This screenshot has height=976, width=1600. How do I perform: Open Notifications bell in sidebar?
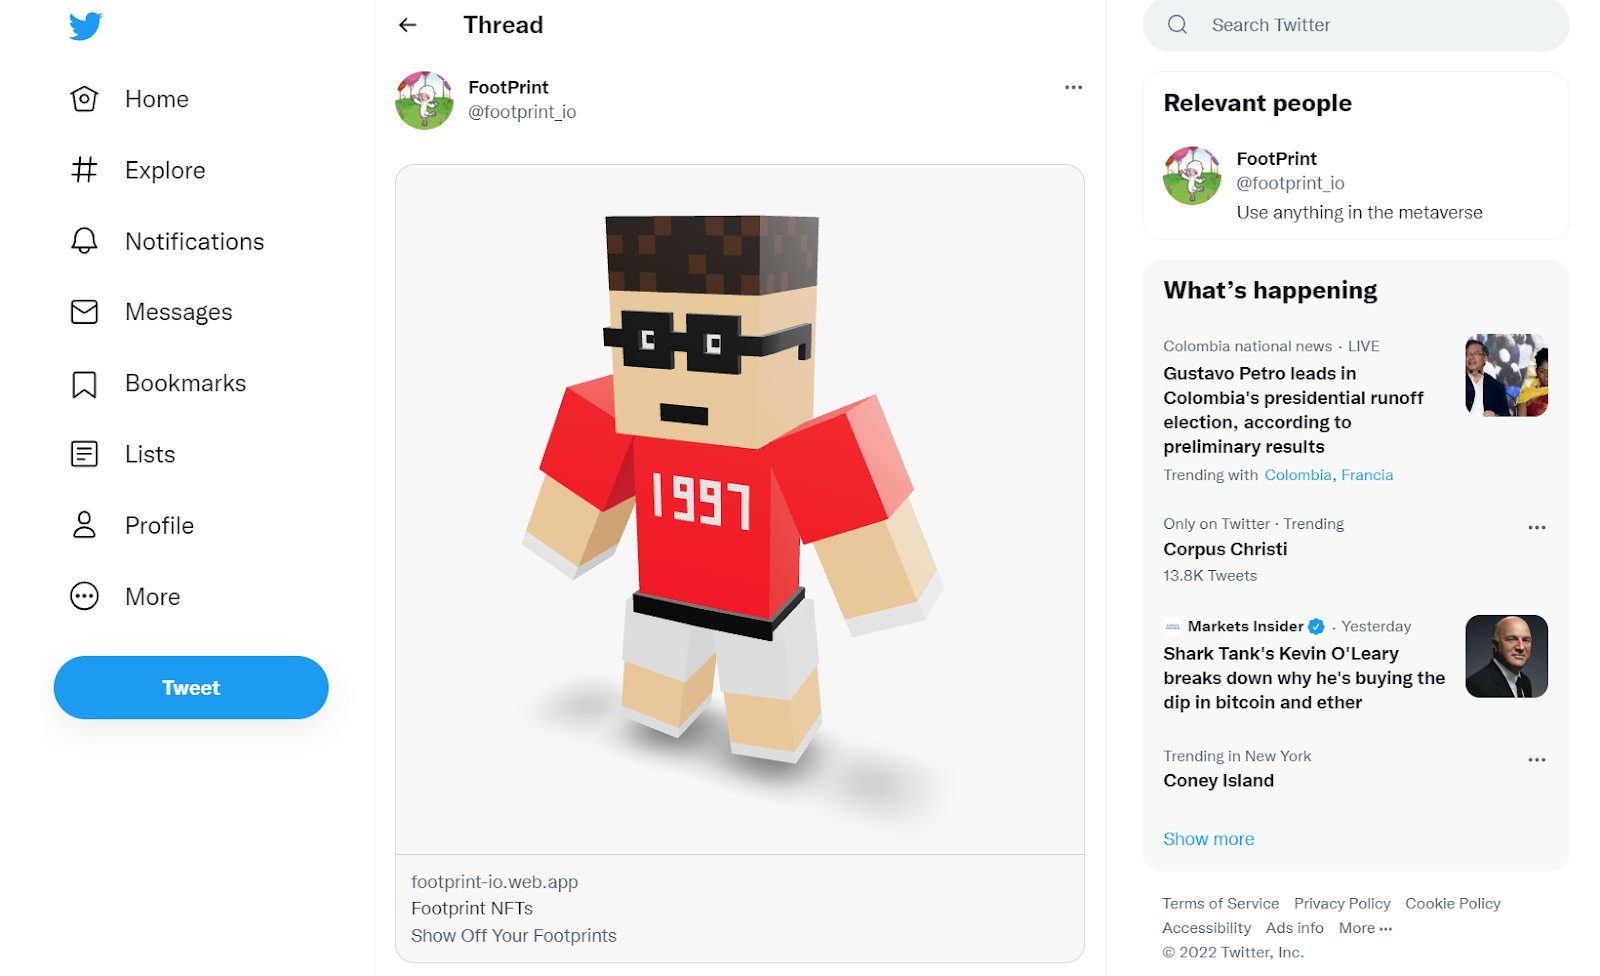tap(167, 241)
